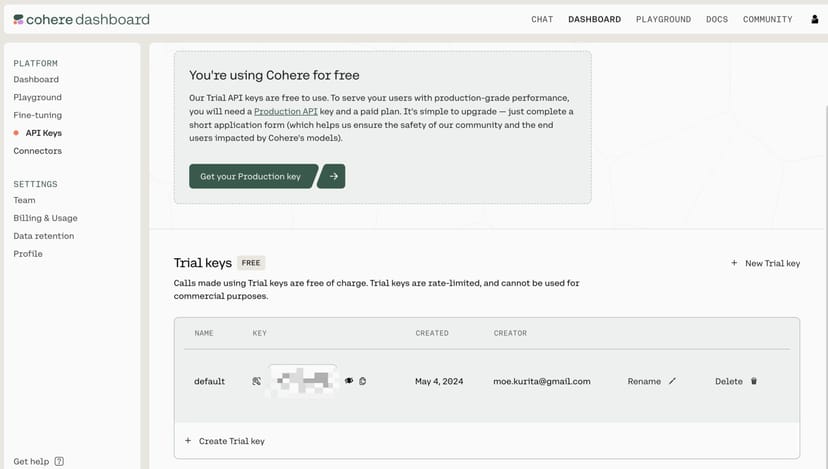Image resolution: width=828 pixels, height=469 pixels.
Task: Click the key icon before the default key
Action: pyautogui.click(x=257, y=381)
